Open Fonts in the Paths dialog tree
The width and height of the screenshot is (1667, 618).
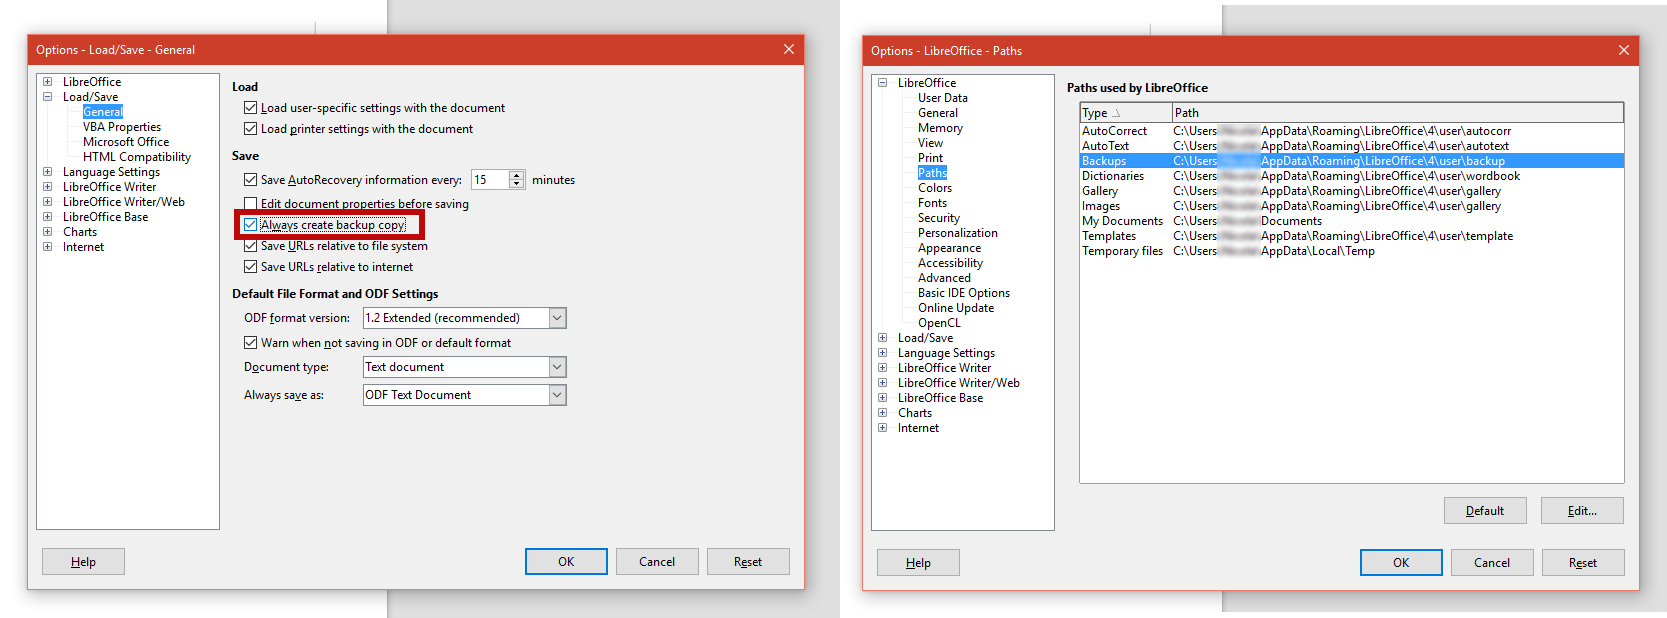point(932,203)
